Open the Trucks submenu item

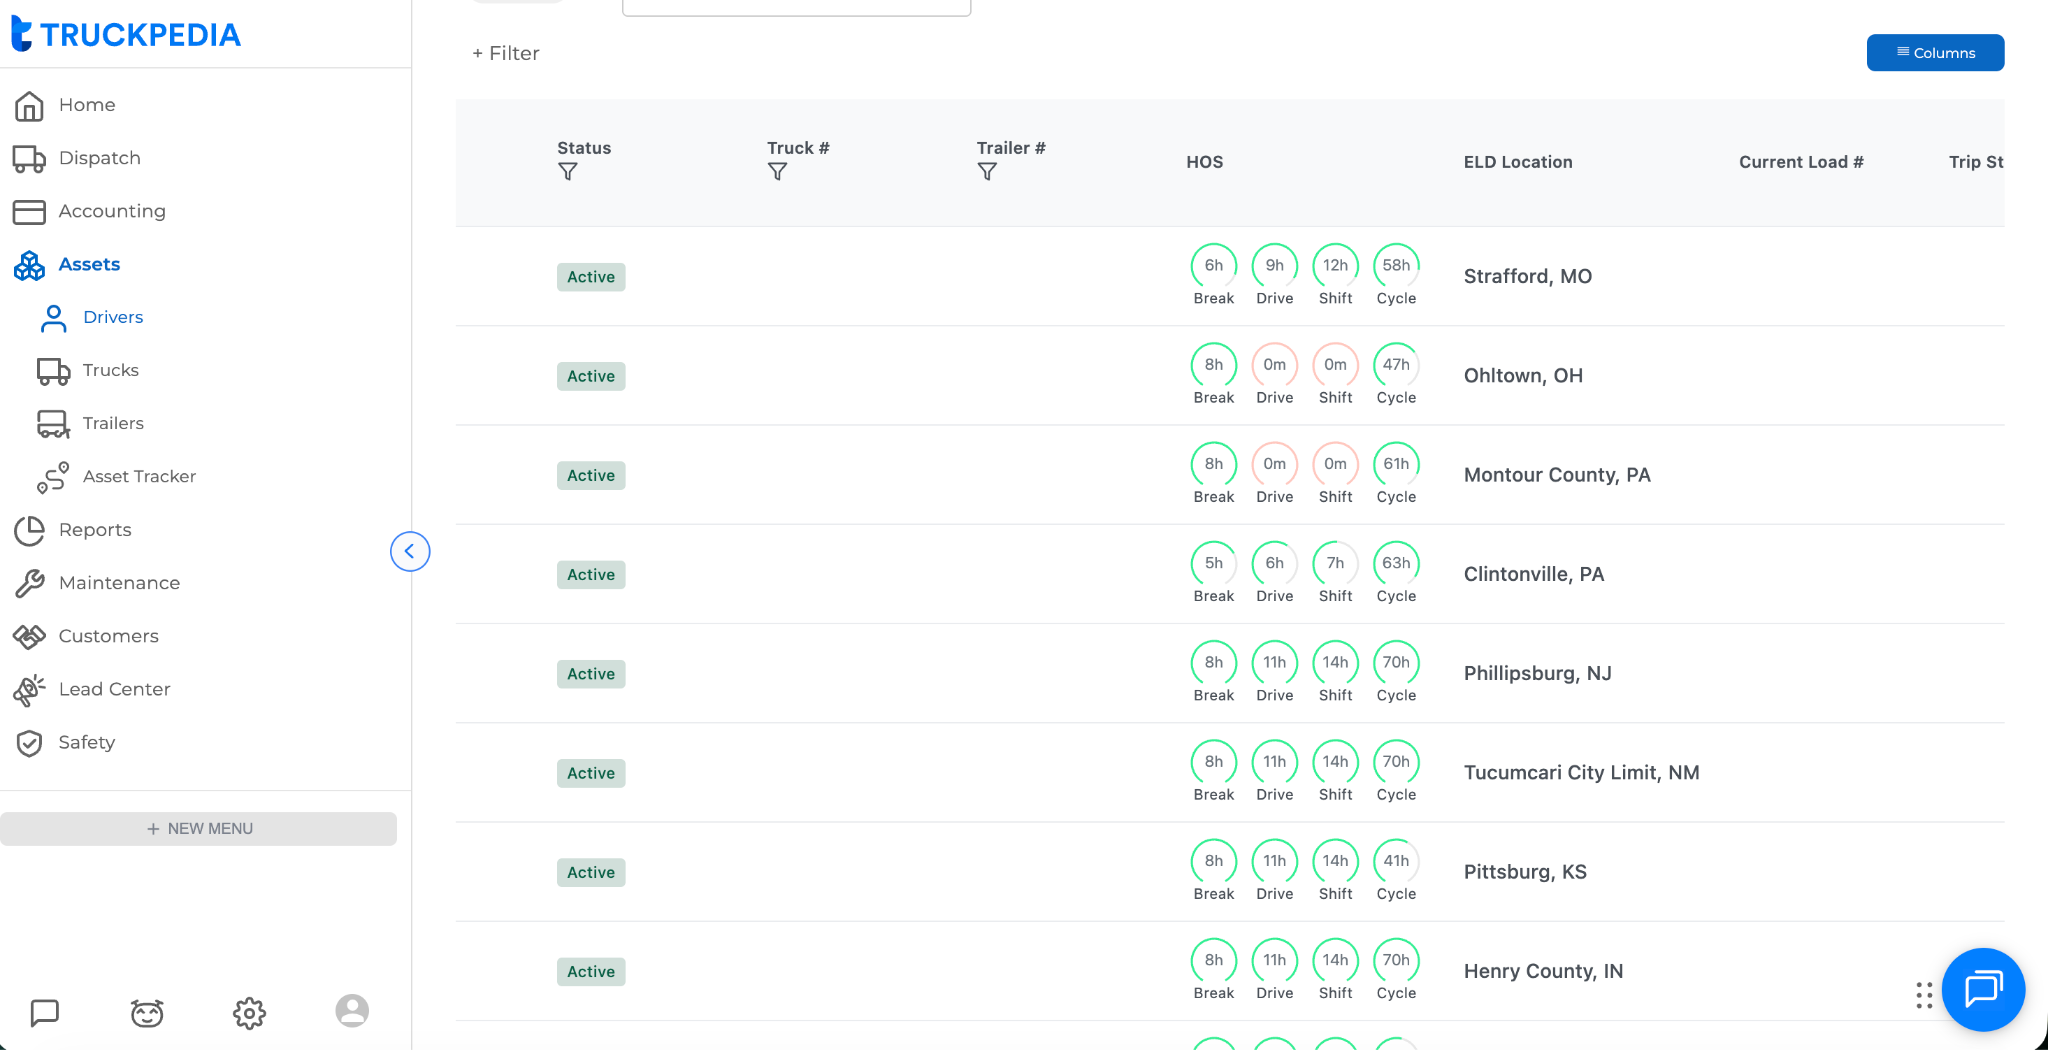[x=110, y=370]
